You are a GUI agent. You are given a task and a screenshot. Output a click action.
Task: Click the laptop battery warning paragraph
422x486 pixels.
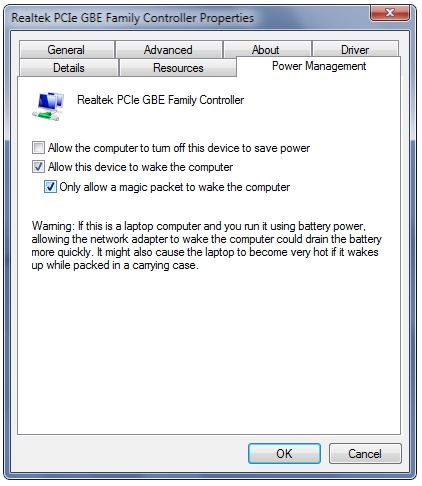coord(206,245)
